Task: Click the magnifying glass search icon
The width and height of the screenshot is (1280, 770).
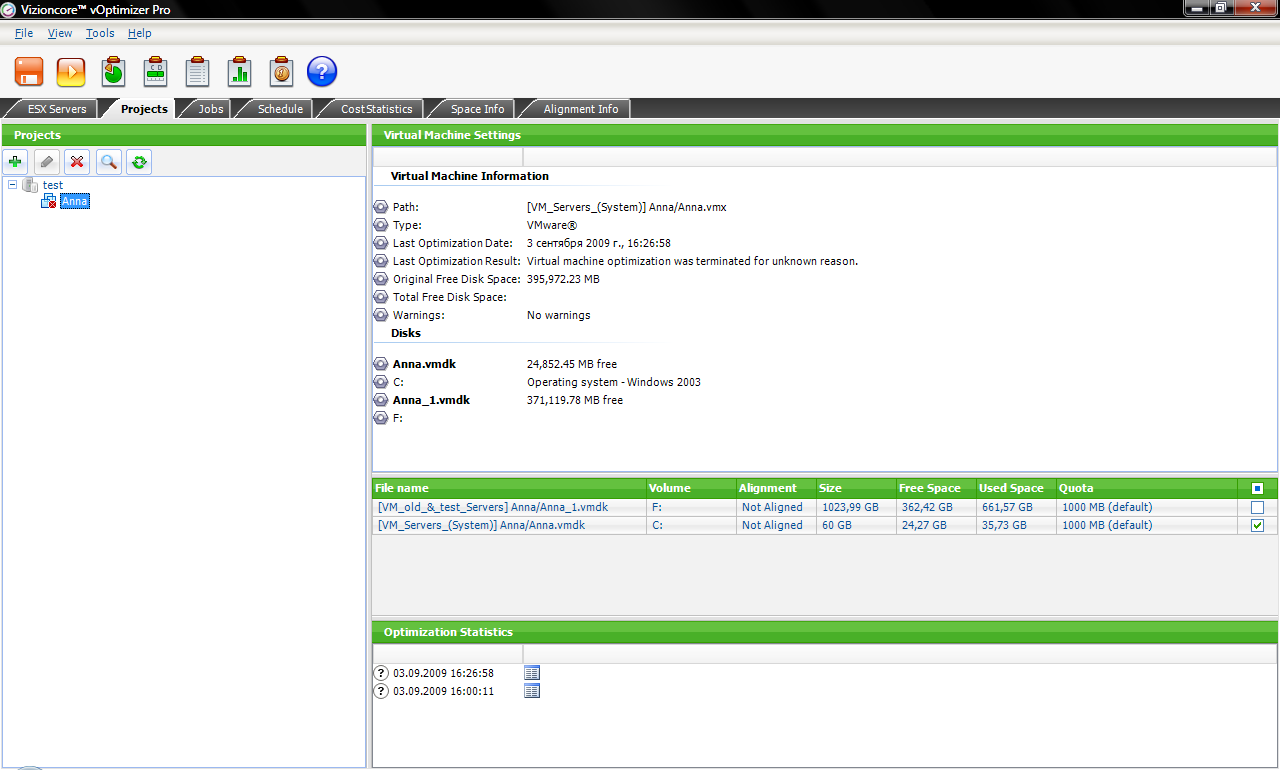Action: (108, 162)
